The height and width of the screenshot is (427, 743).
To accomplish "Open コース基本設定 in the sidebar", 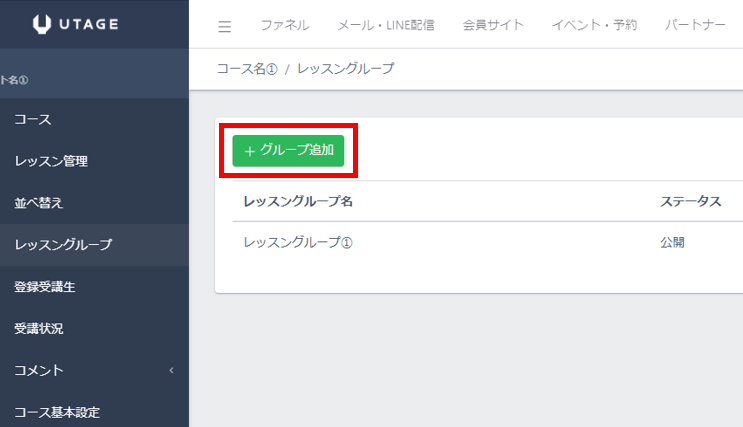I will tap(57, 412).
